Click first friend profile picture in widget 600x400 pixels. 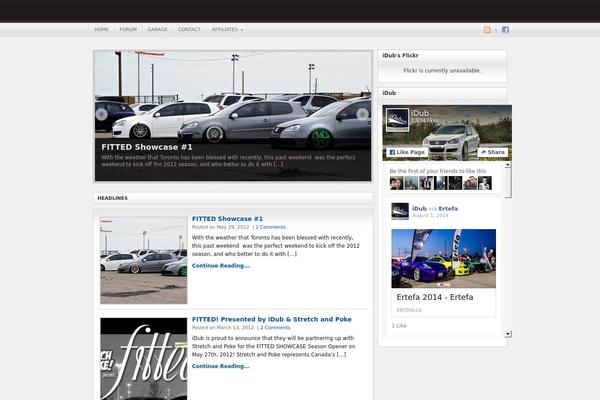click(396, 183)
